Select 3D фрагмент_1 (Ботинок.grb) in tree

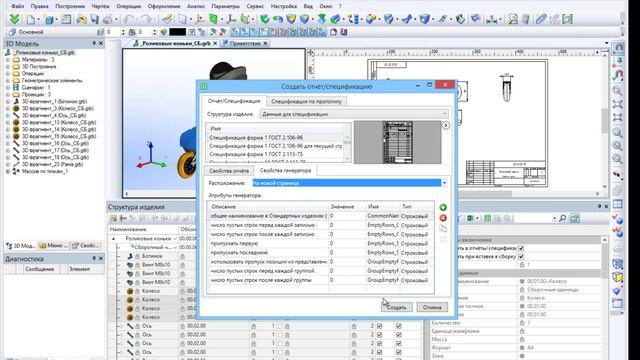(54, 101)
